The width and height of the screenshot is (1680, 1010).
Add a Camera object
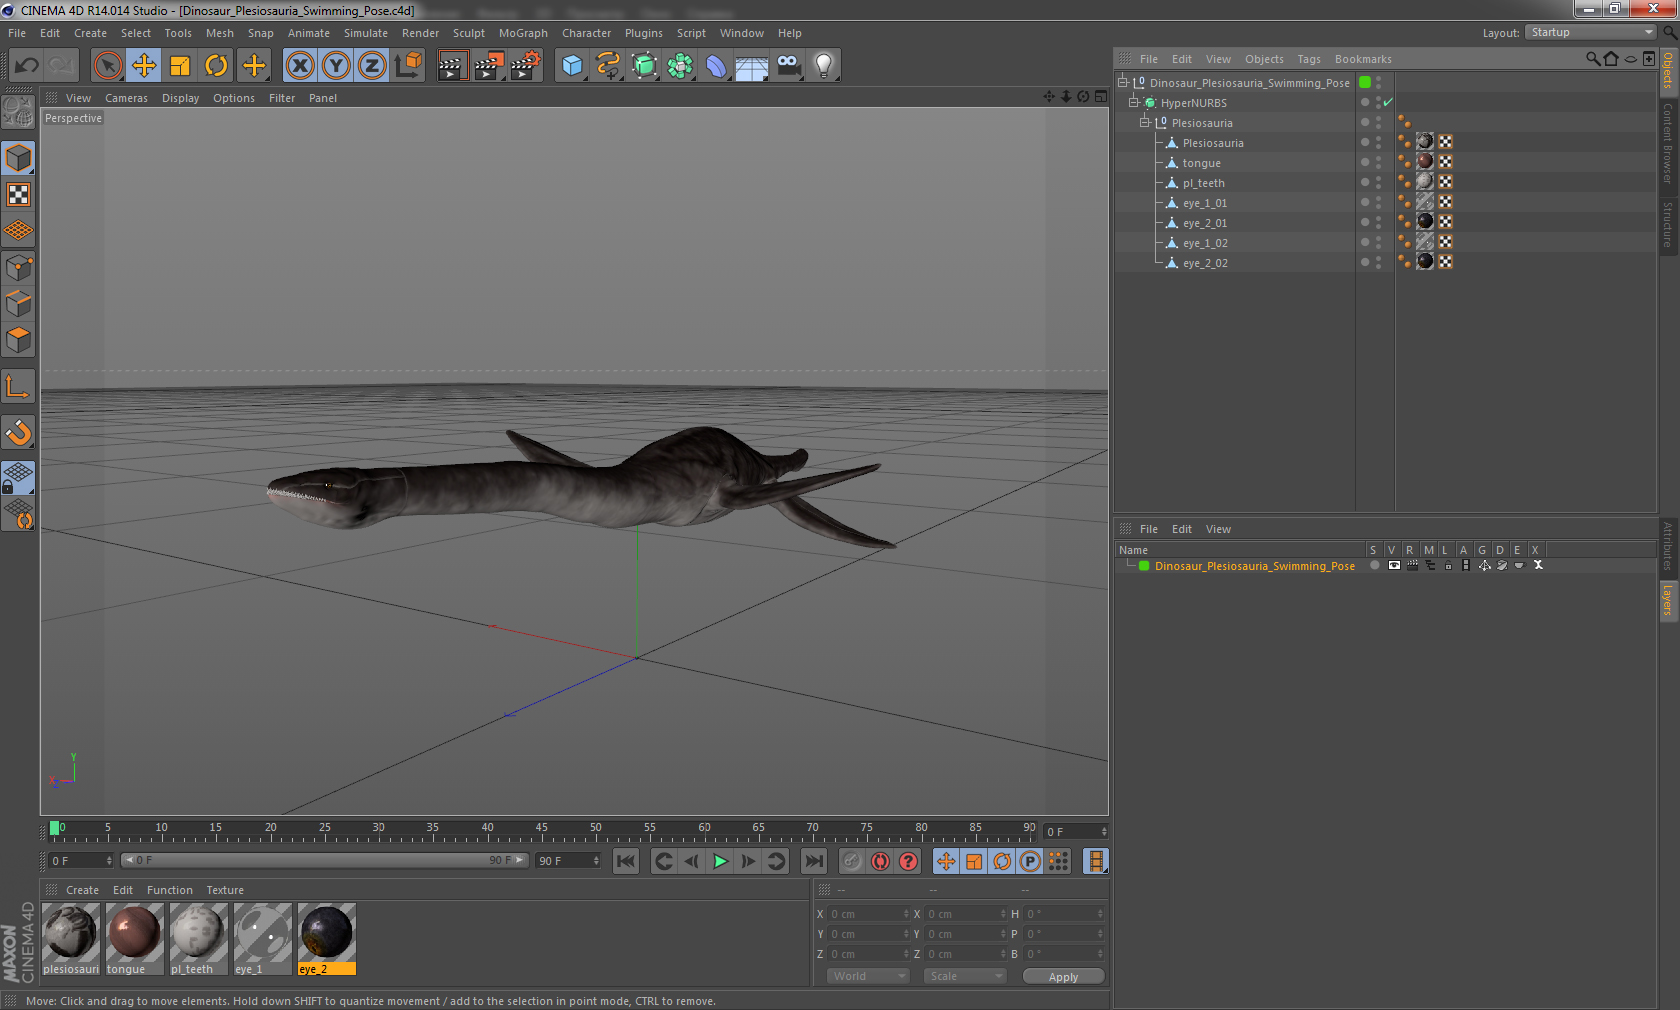pos(788,66)
